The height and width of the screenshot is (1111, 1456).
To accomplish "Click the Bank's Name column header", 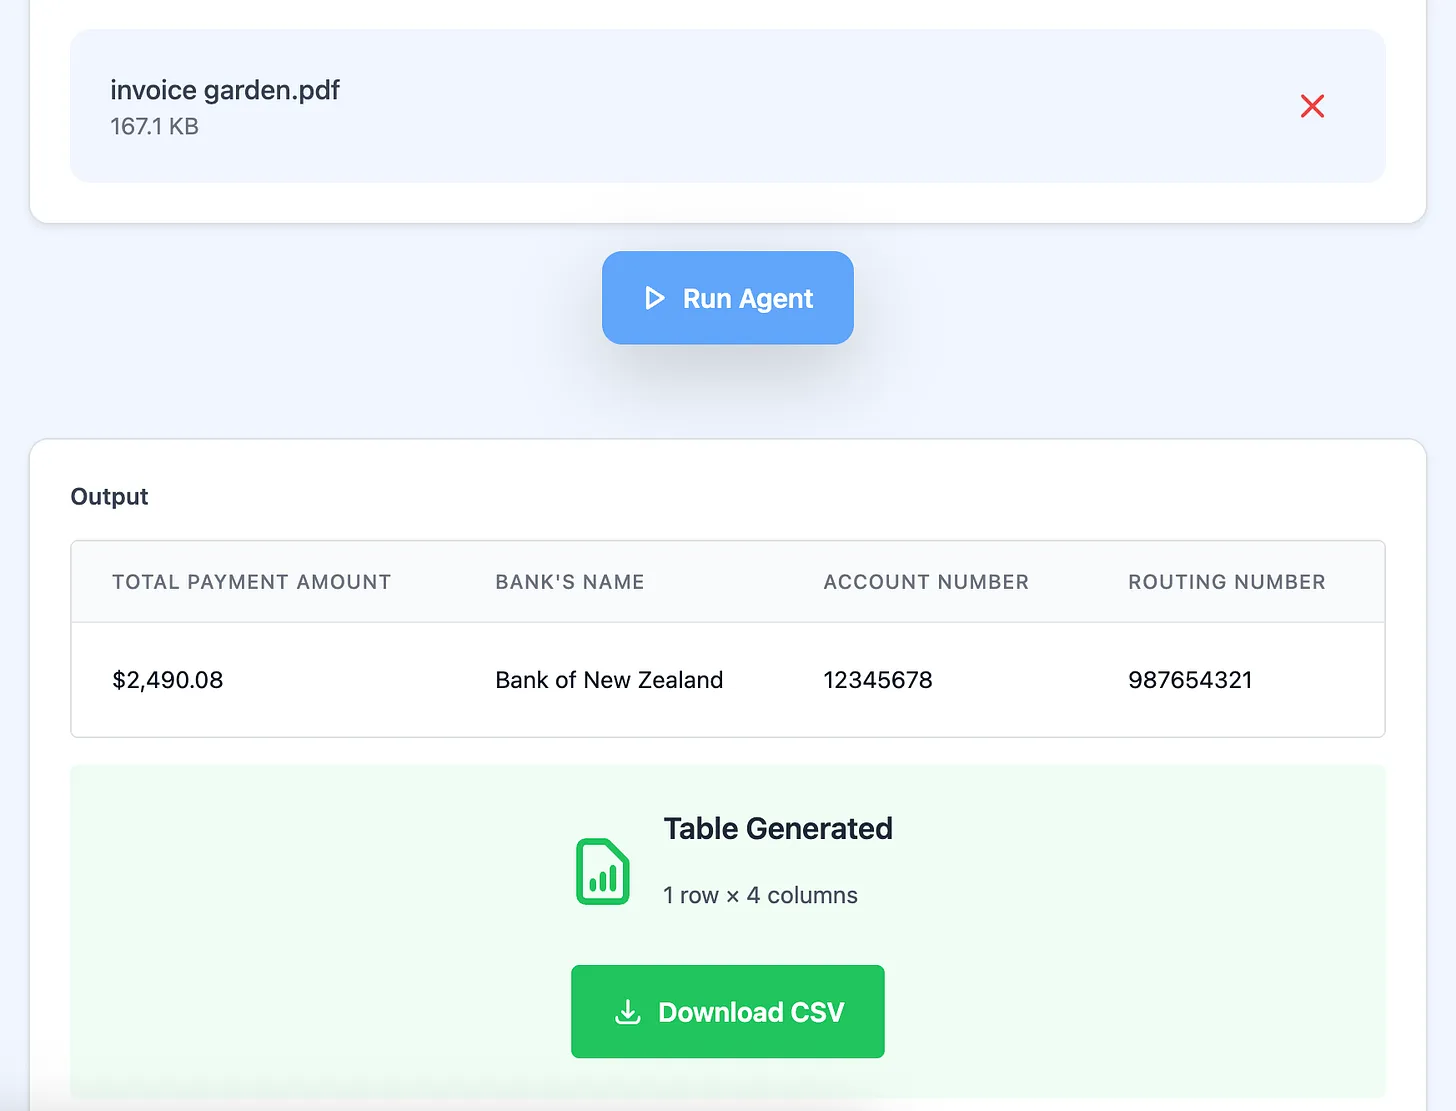I will [569, 582].
